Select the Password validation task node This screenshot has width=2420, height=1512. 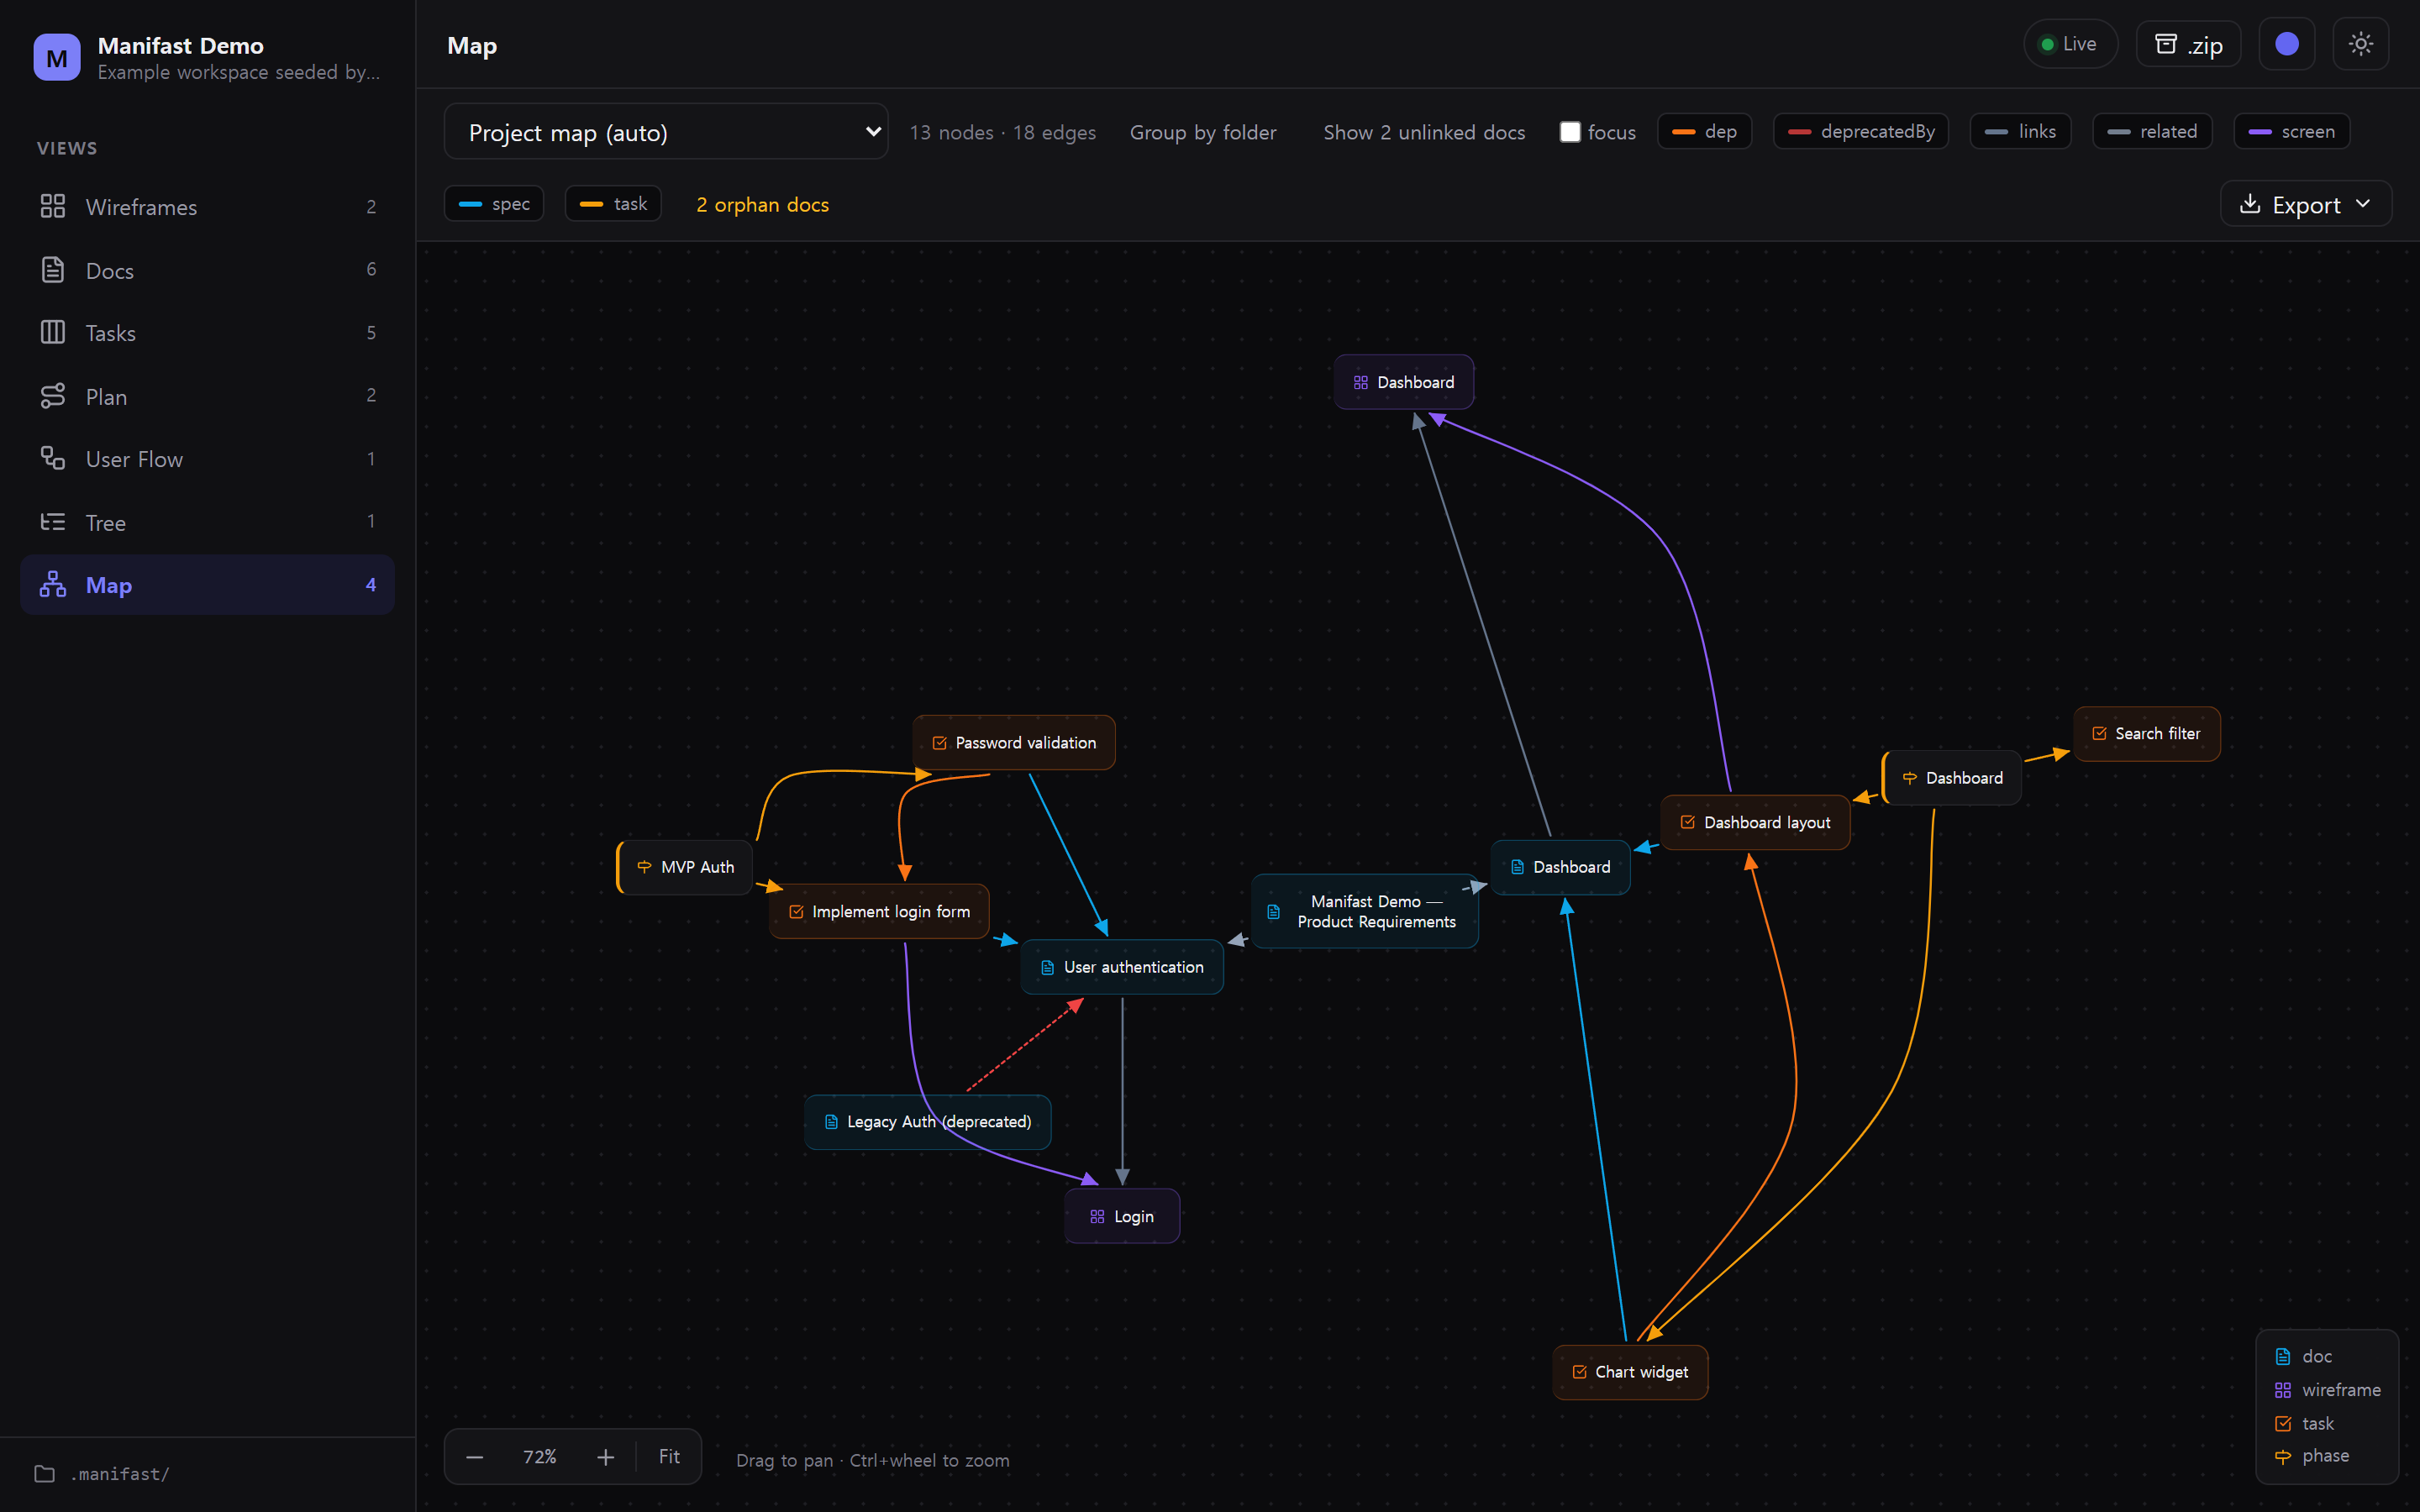pyautogui.click(x=1014, y=743)
